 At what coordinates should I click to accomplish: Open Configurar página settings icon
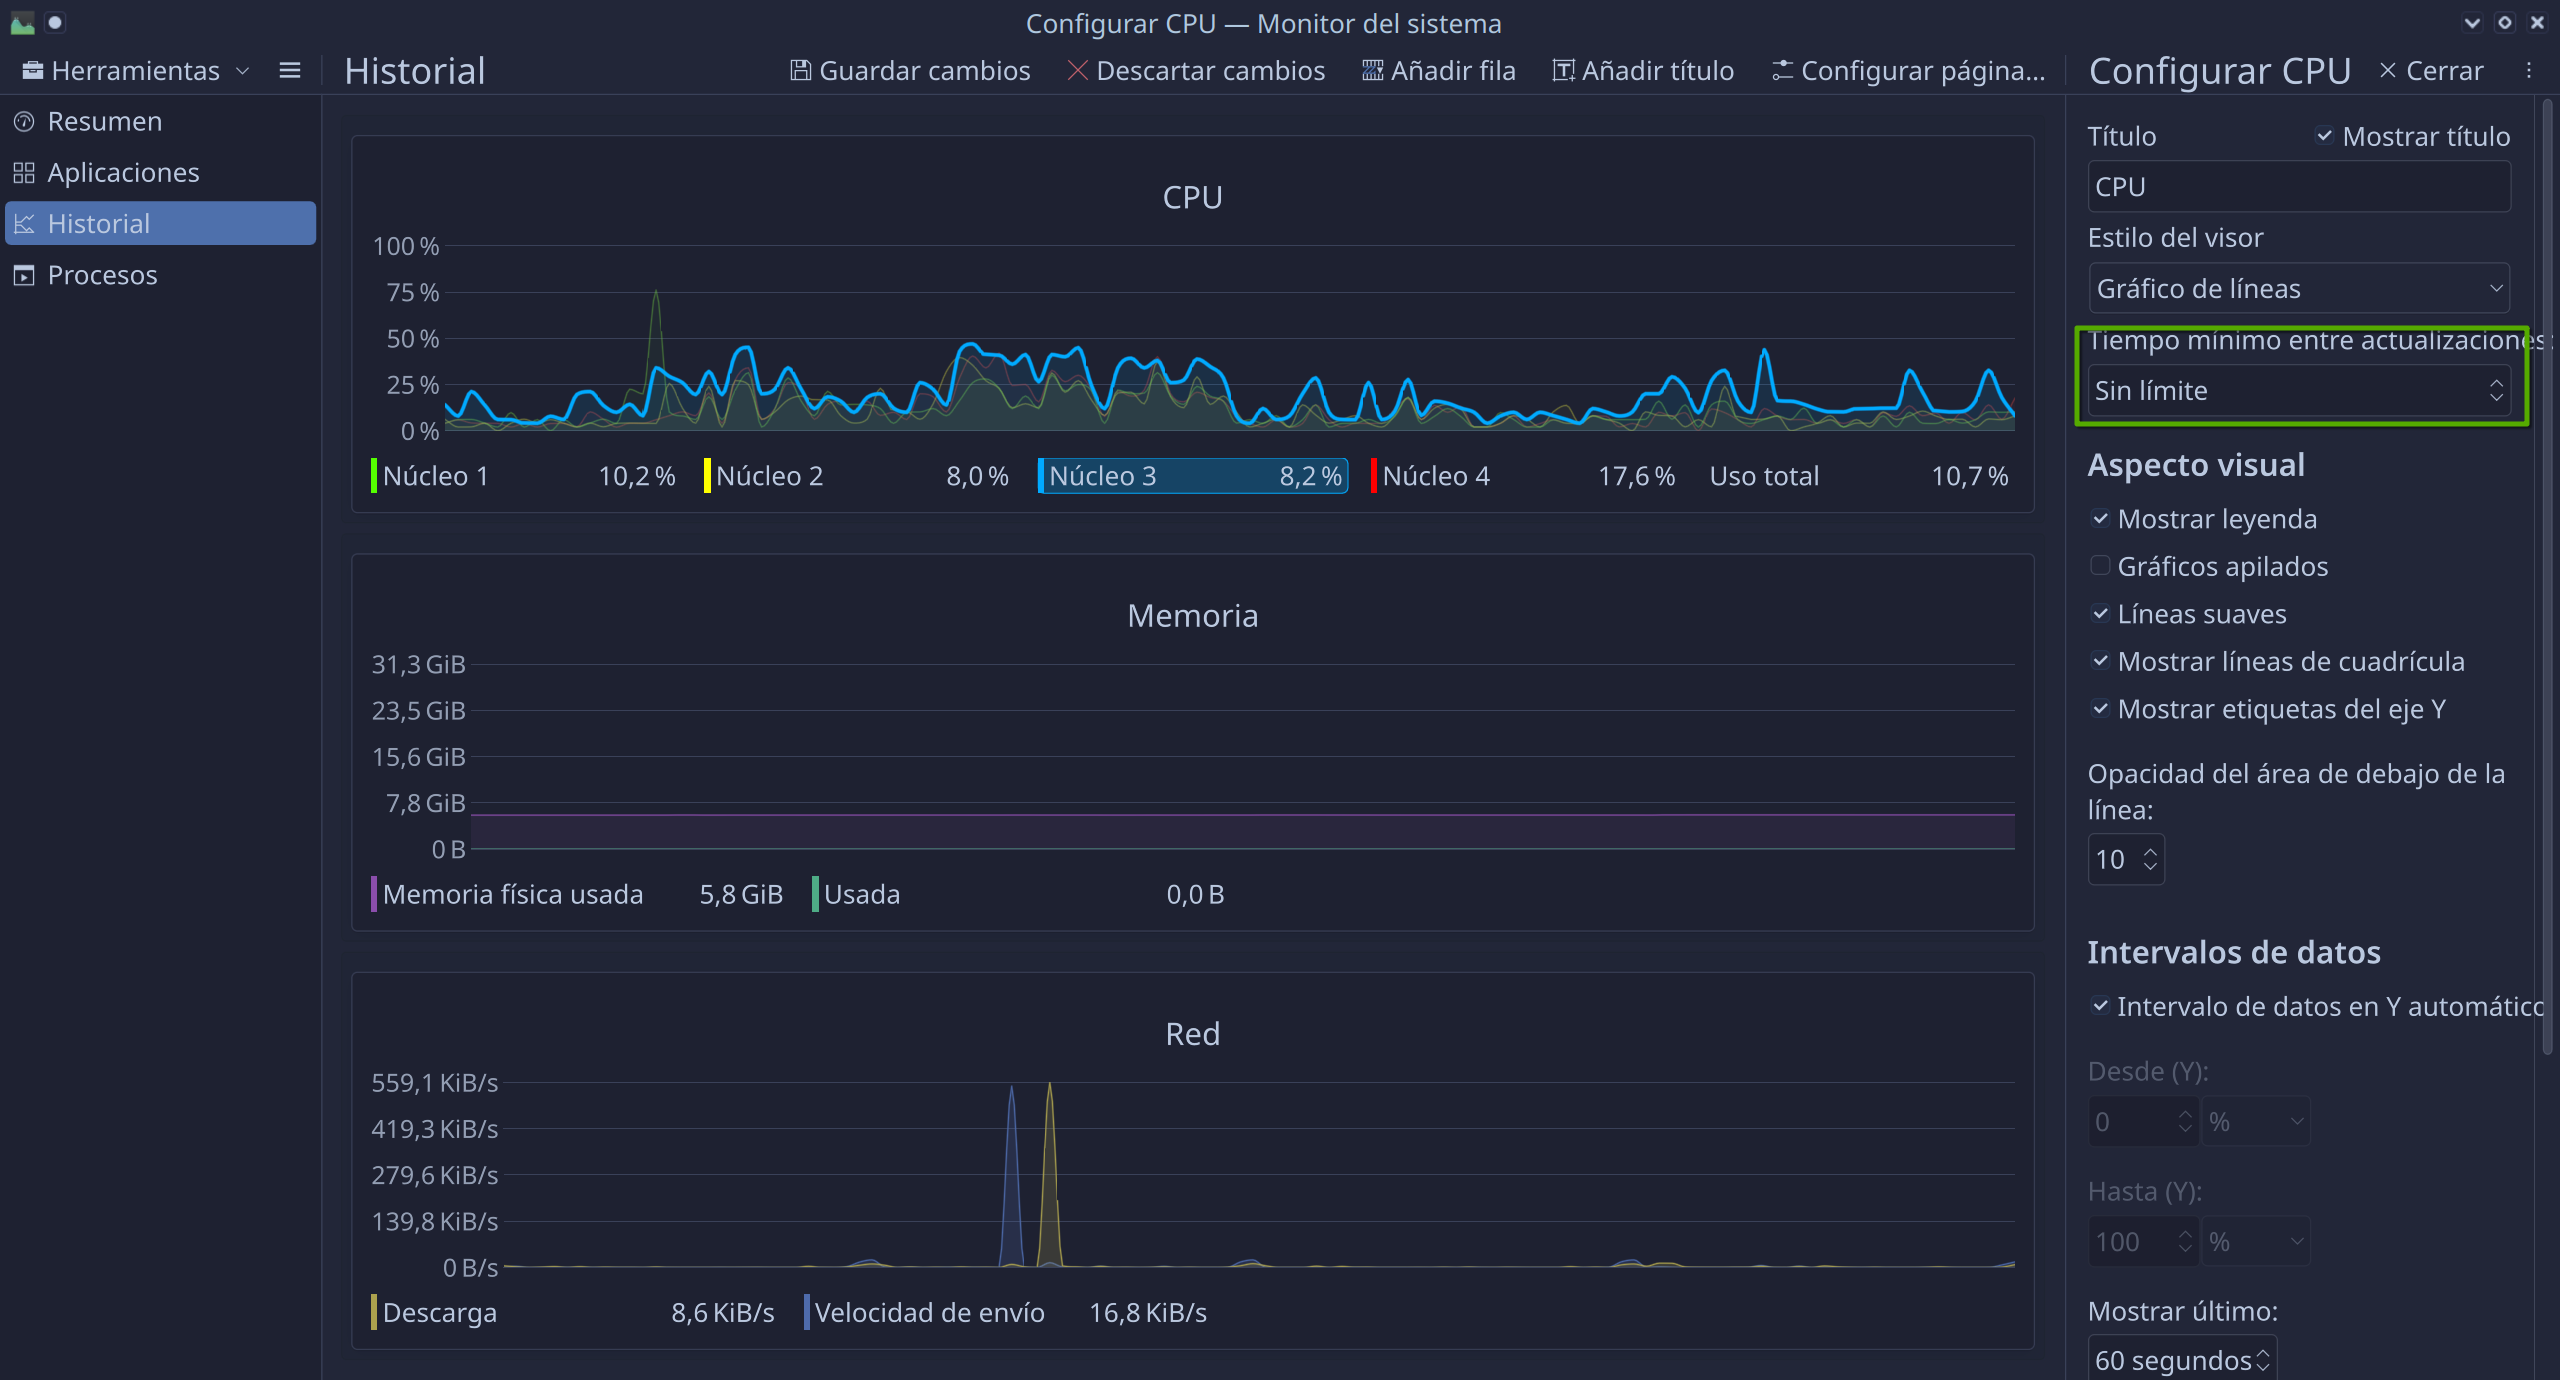click(1782, 71)
